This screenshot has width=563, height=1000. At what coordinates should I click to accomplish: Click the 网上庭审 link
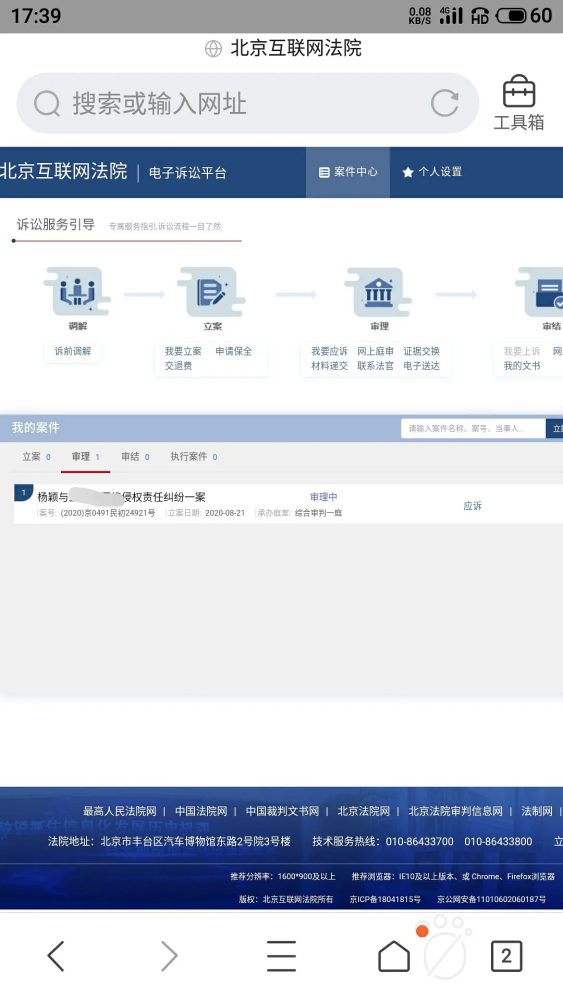pos(376,351)
